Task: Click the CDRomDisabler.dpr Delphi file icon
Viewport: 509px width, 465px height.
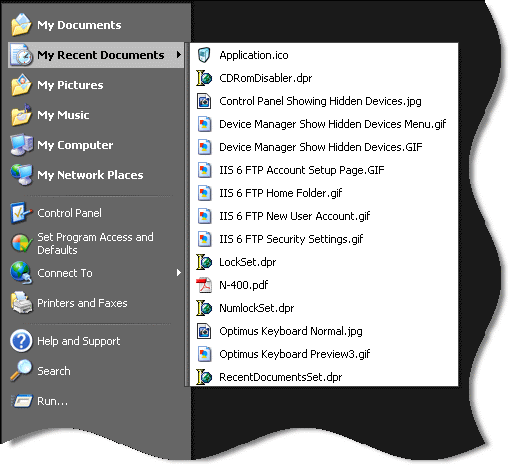Action: click(x=204, y=78)
